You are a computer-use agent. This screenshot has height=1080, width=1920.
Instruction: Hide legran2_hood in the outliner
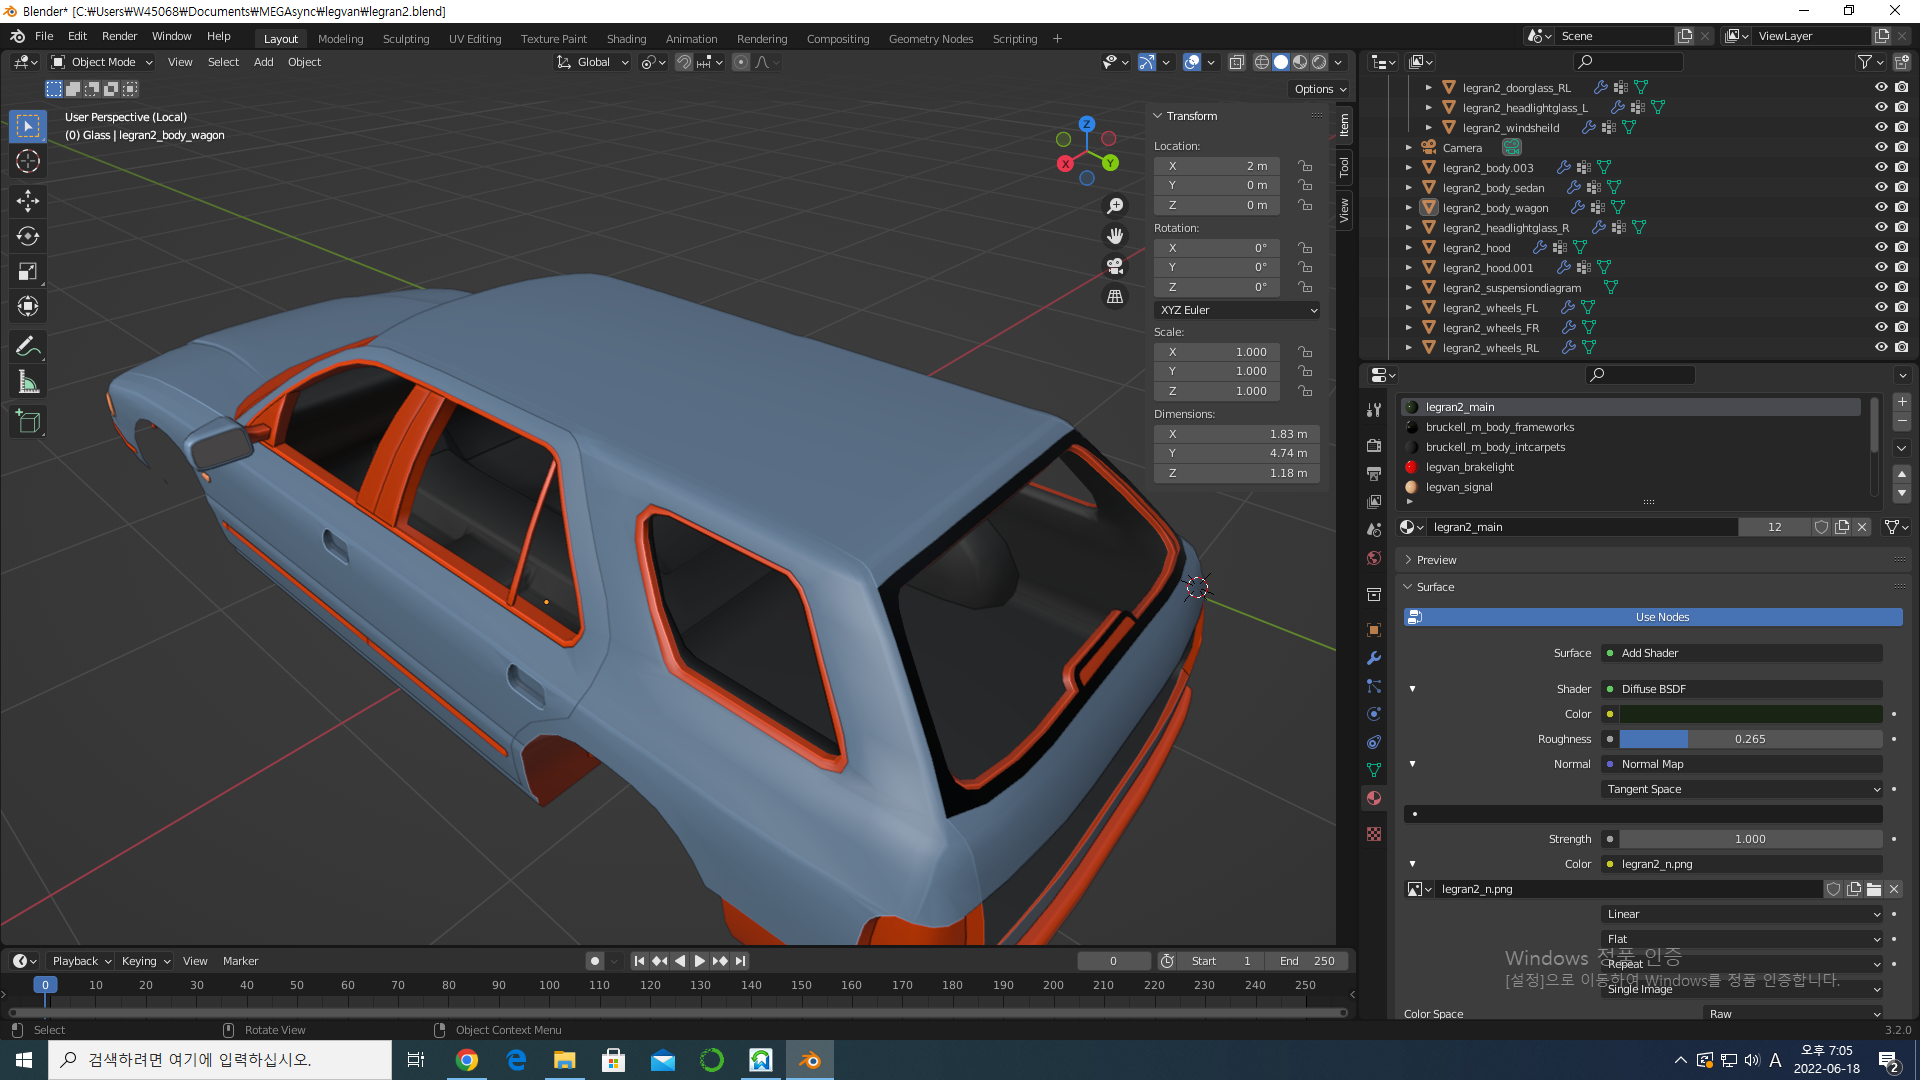coord(1880,247)
